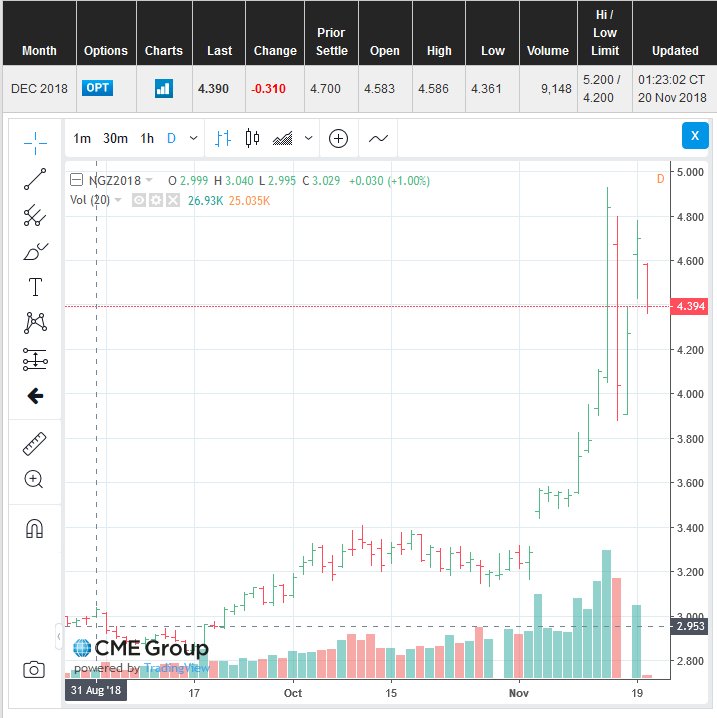This screenshot has height=718, width=717.
Task: Click the orange D marker on chart
Action: [x=660, y=179]
